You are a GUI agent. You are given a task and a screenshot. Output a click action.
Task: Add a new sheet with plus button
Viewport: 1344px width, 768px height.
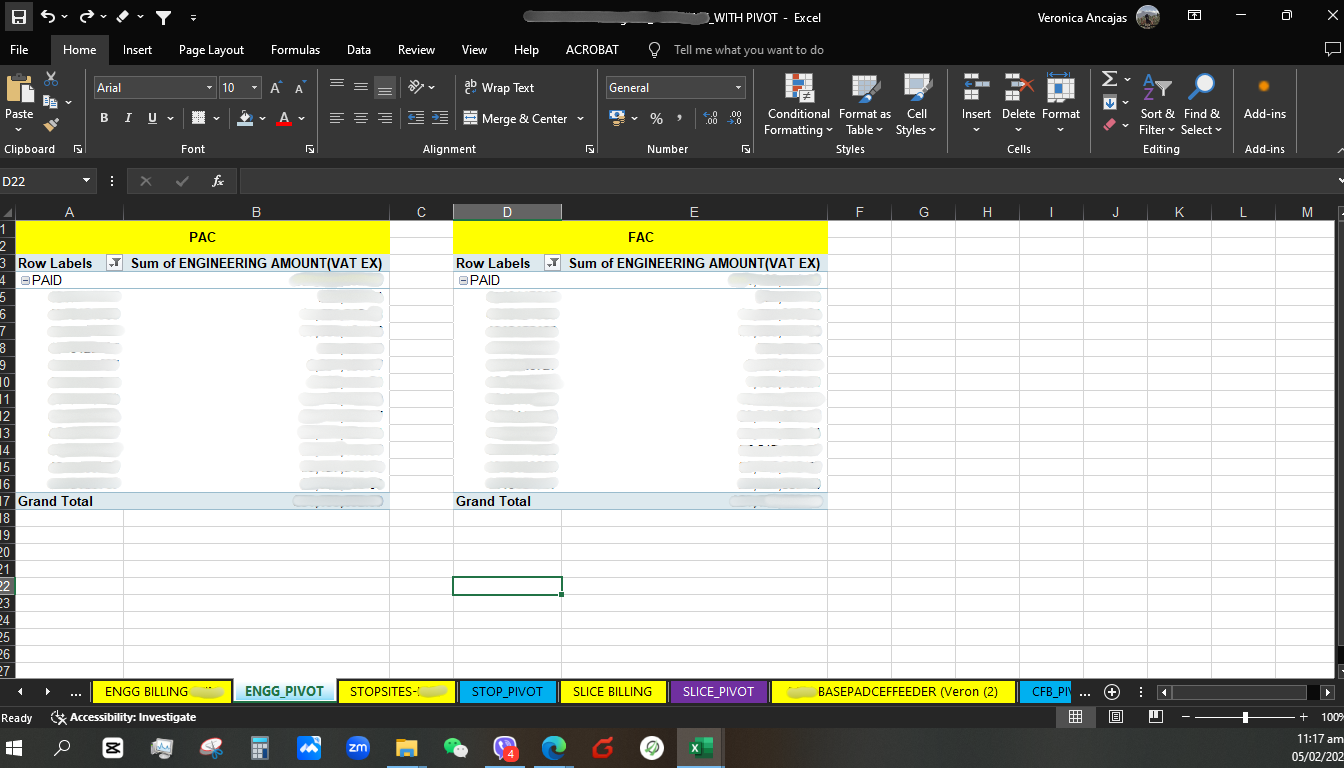[x=1111, y=692]
